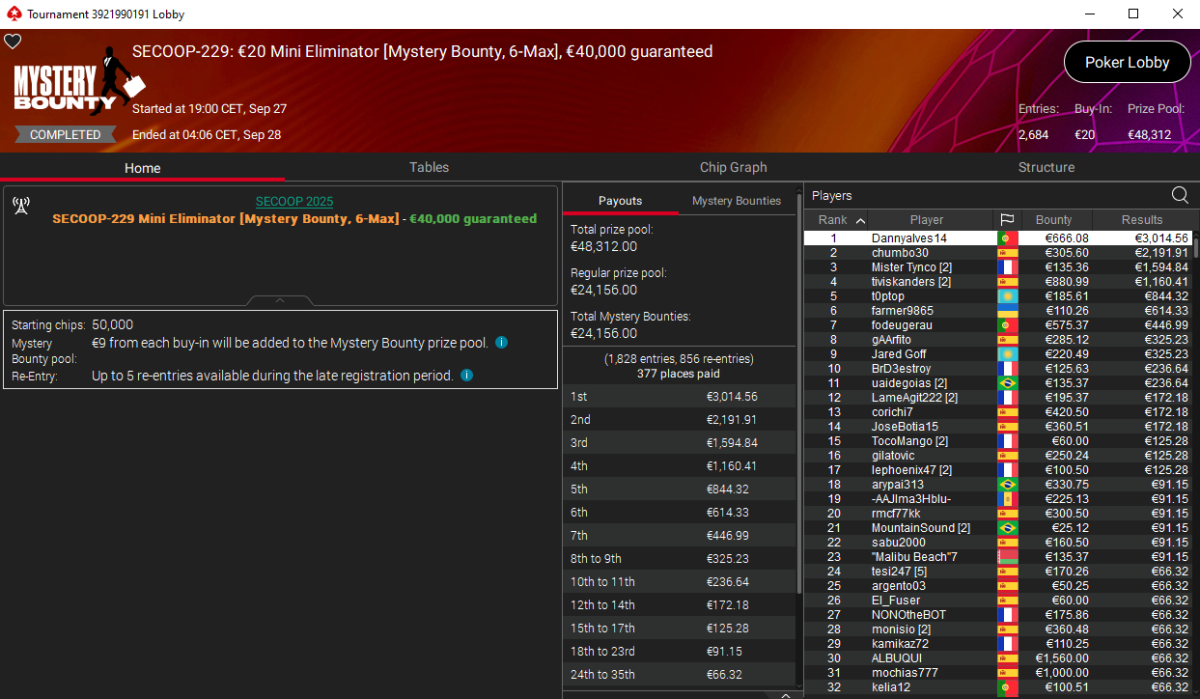Open player search magnifier icon
Viewport: 1200px width, 699px height.
tap(1180, 195)
